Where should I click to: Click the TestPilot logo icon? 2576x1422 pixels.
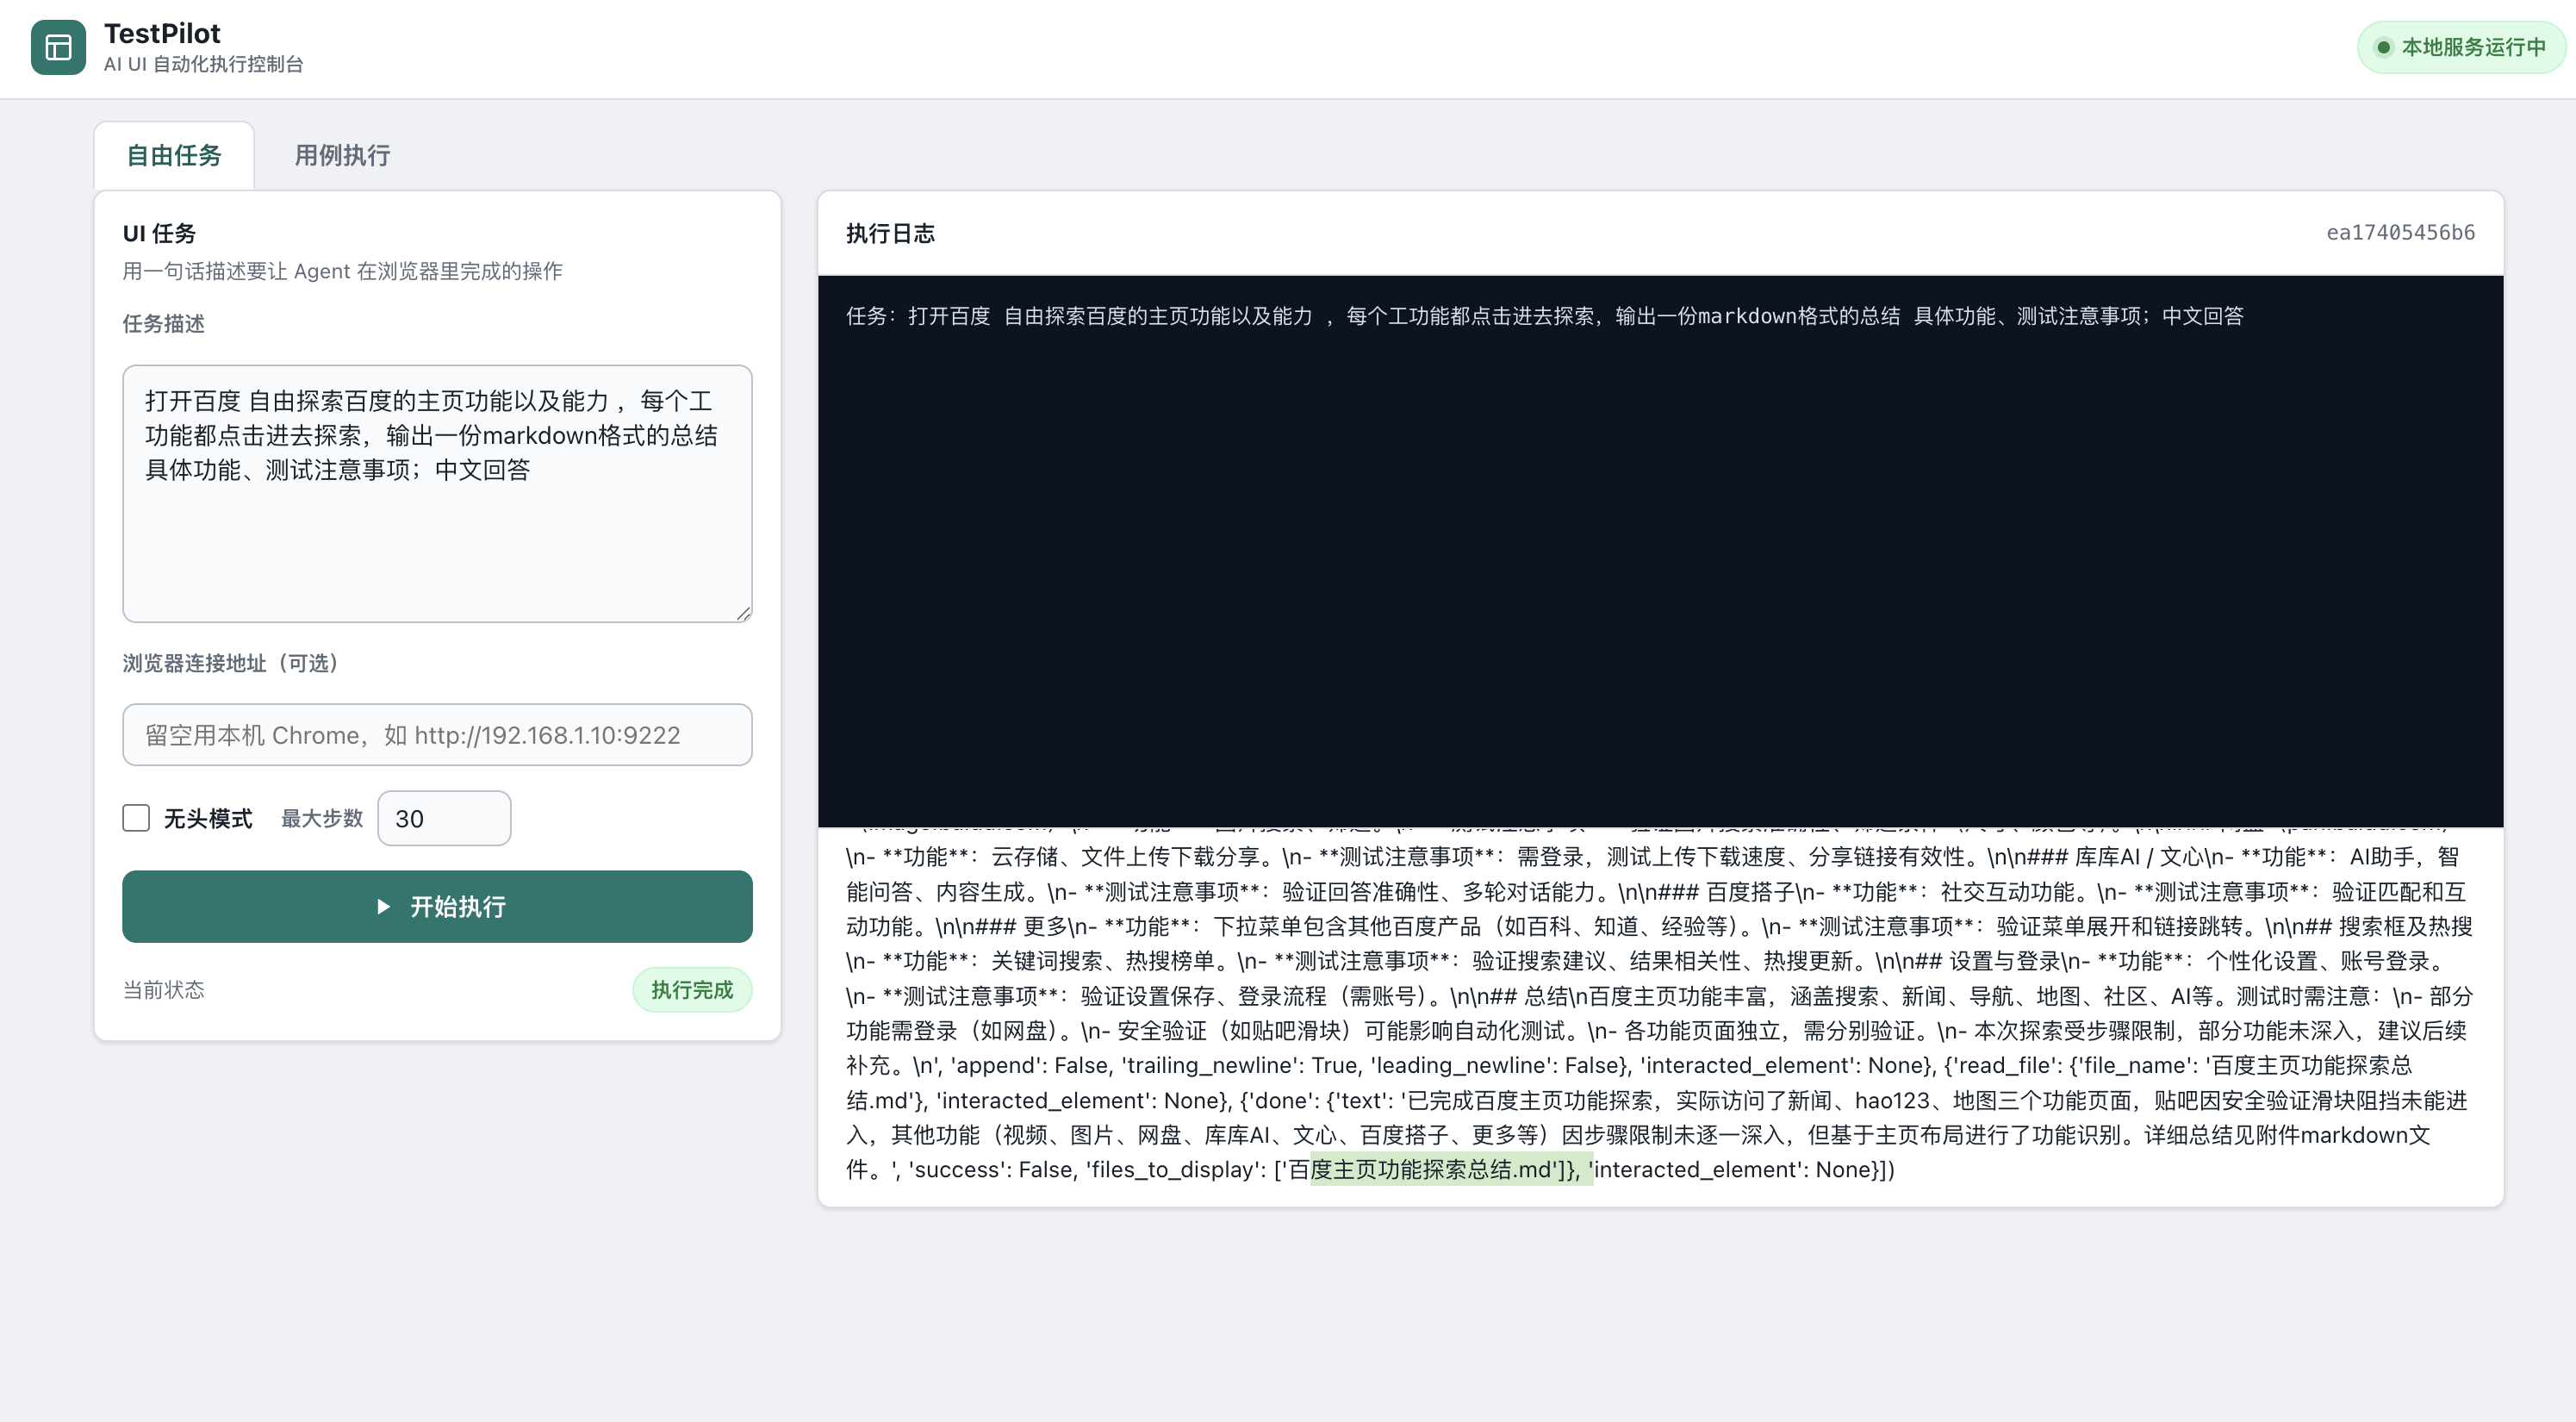58,47
